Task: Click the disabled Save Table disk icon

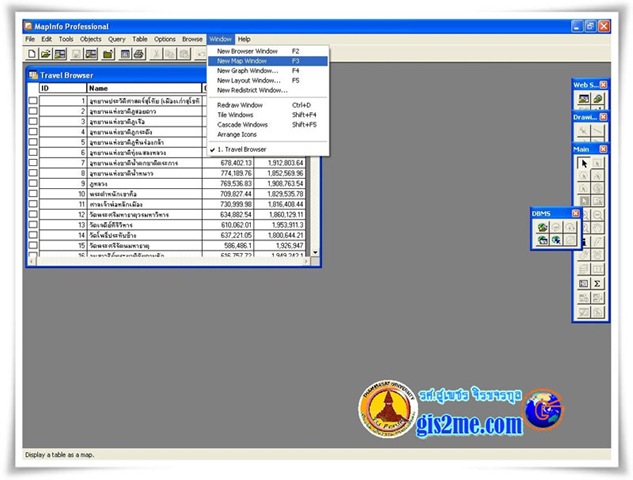Action: coord(76,54)
